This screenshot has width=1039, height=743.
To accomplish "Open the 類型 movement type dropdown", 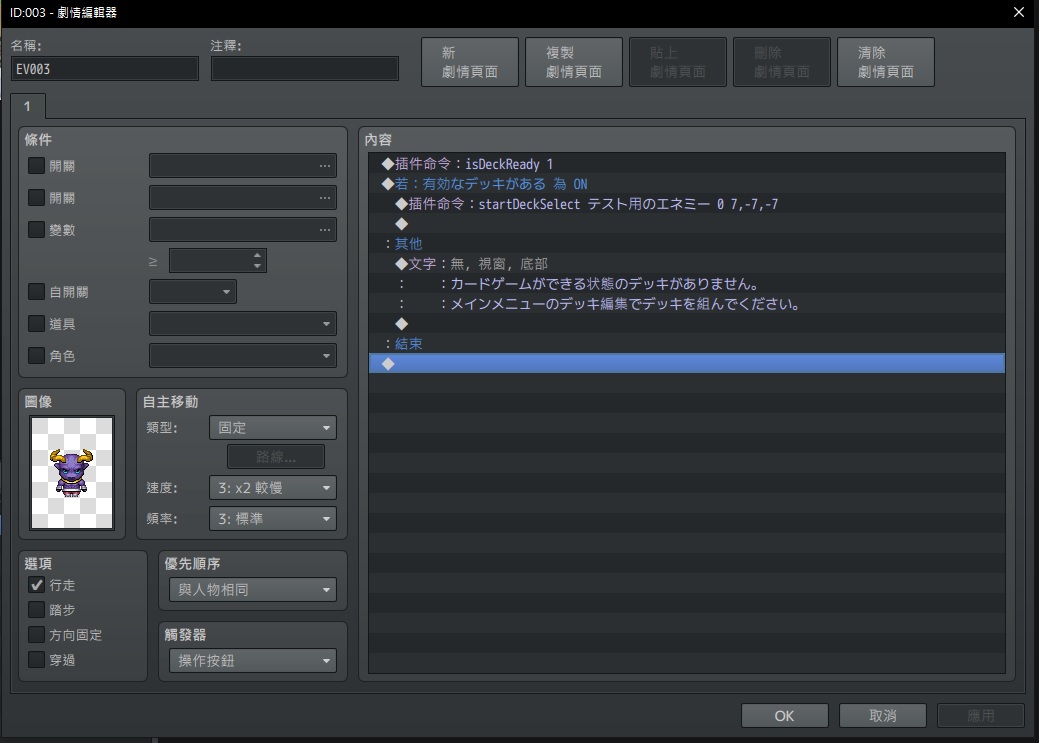I will (272, 428).
